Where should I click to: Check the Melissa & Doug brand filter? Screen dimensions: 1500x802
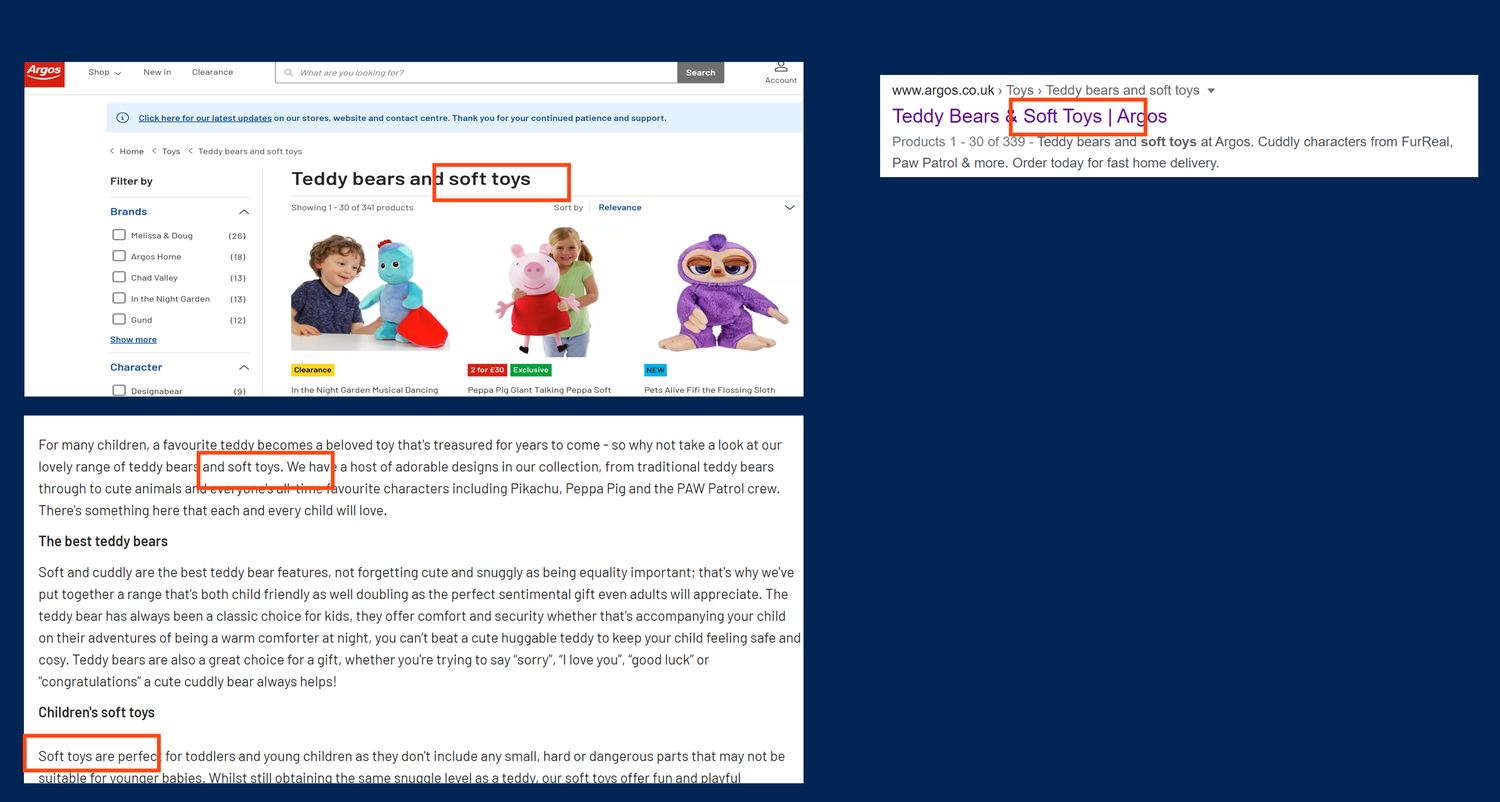[x=119, y=235]
